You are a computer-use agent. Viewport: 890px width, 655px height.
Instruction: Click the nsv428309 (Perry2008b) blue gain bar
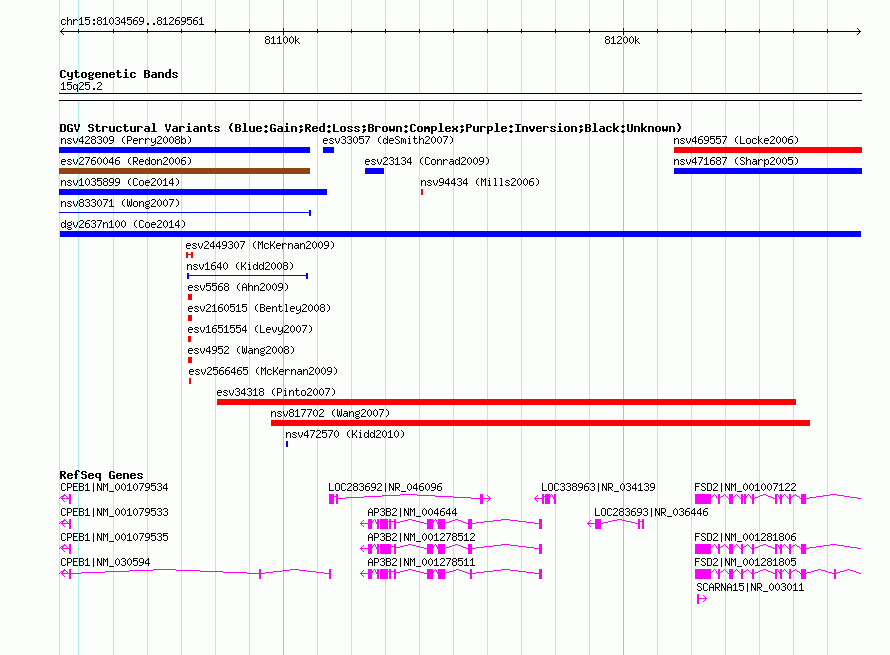(x=184, y=150)
